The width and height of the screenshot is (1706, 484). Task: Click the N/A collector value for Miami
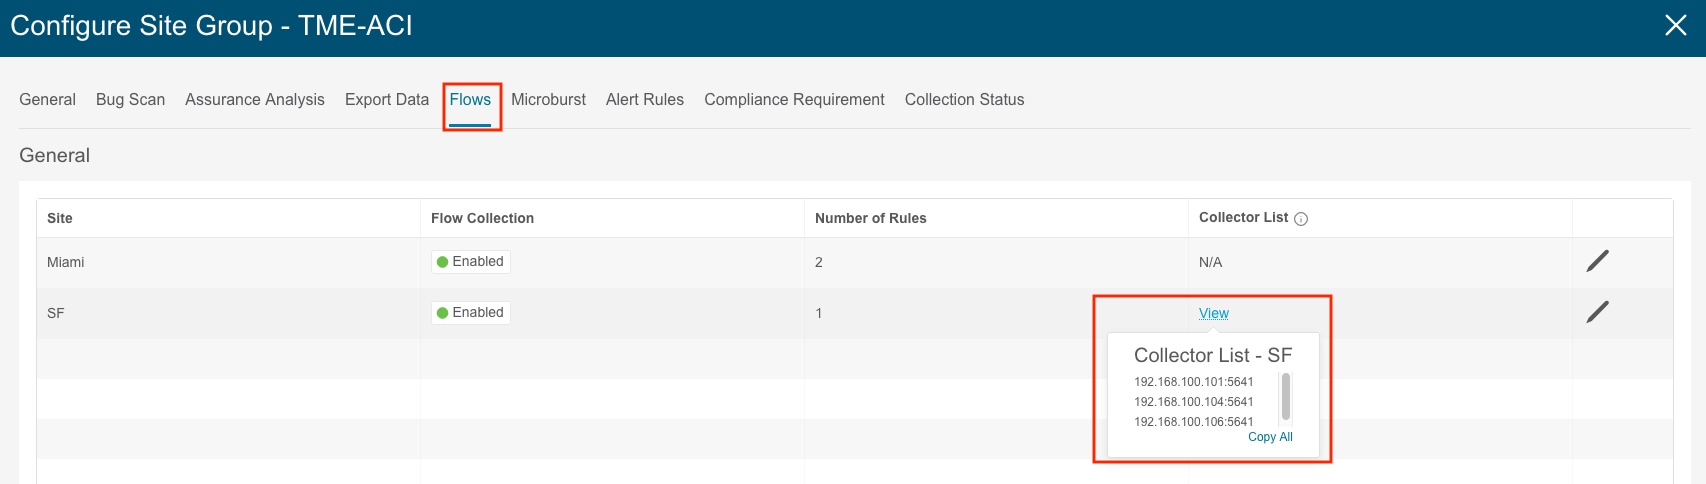coord(1210,262)
